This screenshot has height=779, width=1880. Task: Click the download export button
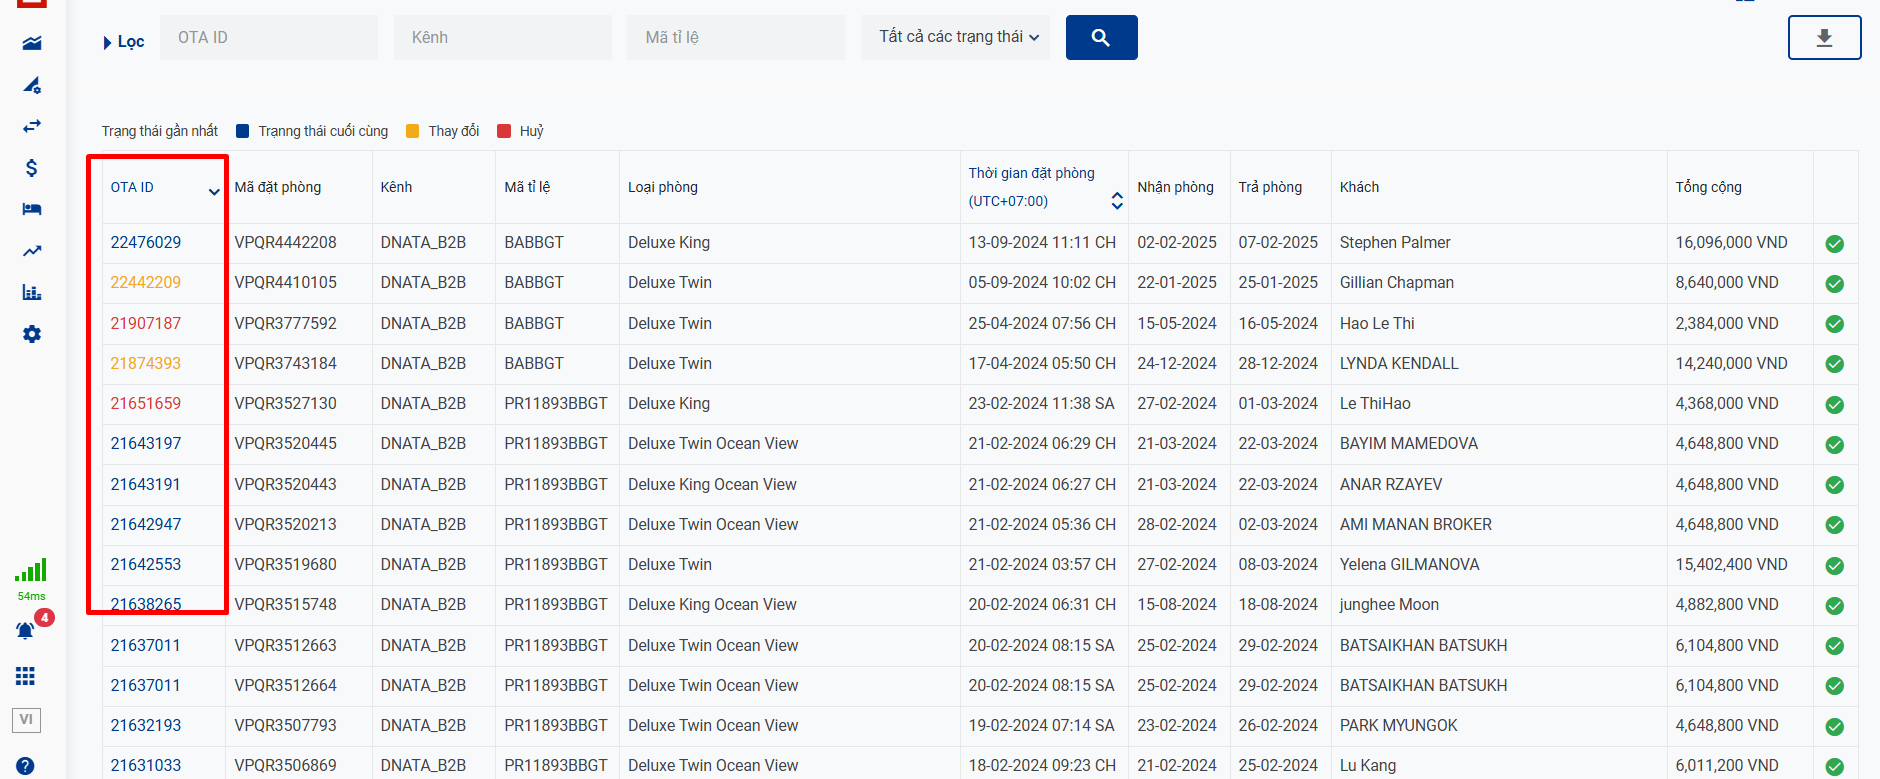click(x=1823, y=38)
